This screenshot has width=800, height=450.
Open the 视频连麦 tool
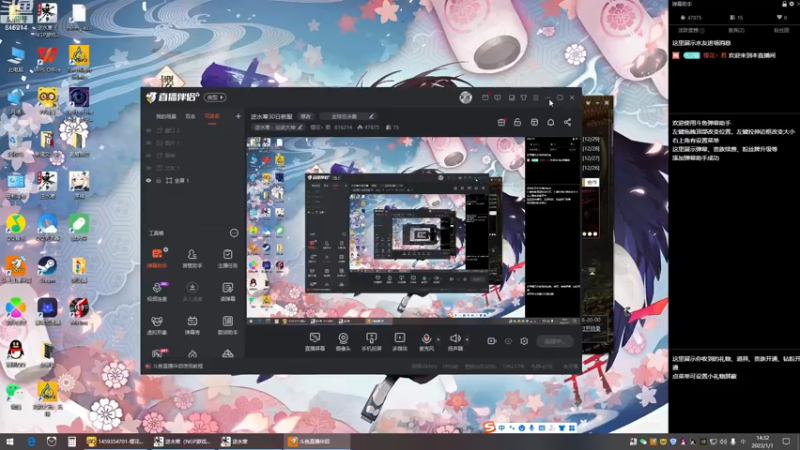(157, 291)
